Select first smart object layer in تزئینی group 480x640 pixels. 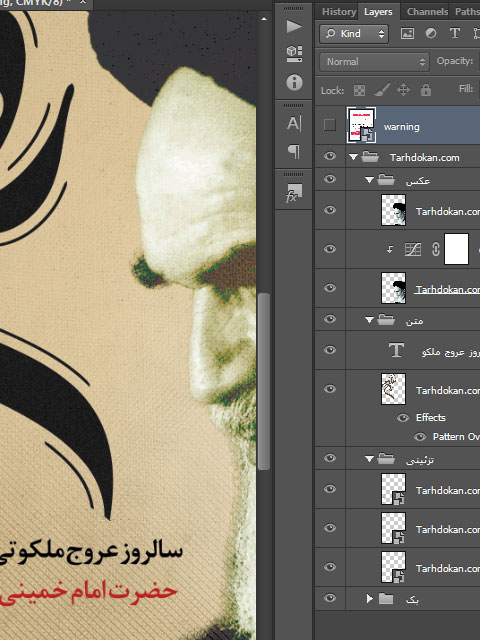pos(412,489)
